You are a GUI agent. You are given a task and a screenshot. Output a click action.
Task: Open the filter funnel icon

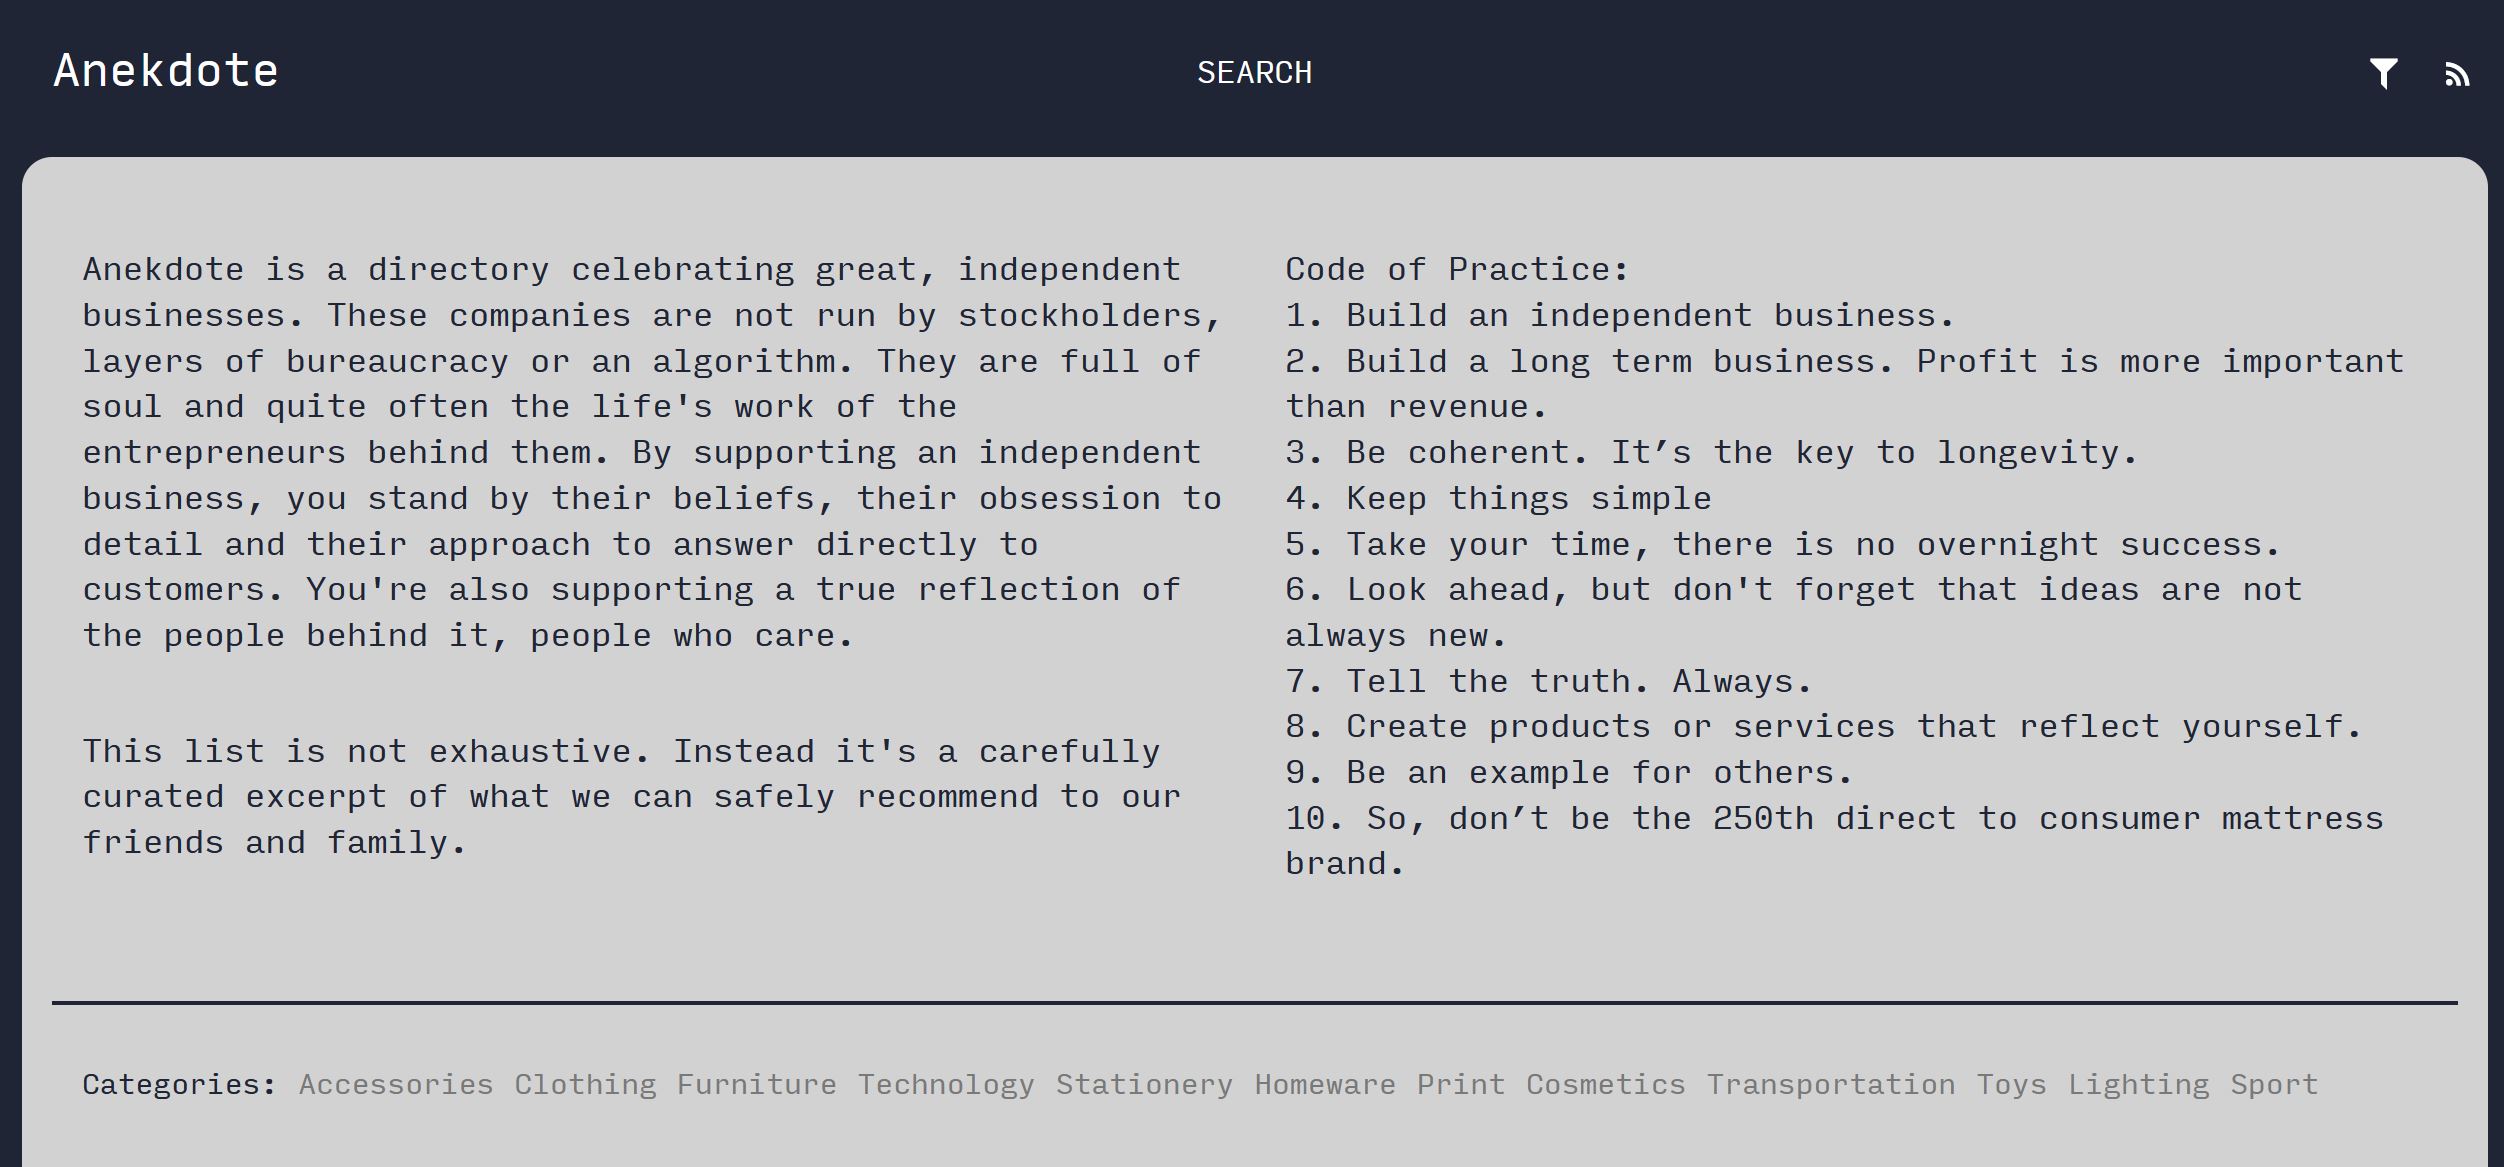point(2383,73)
